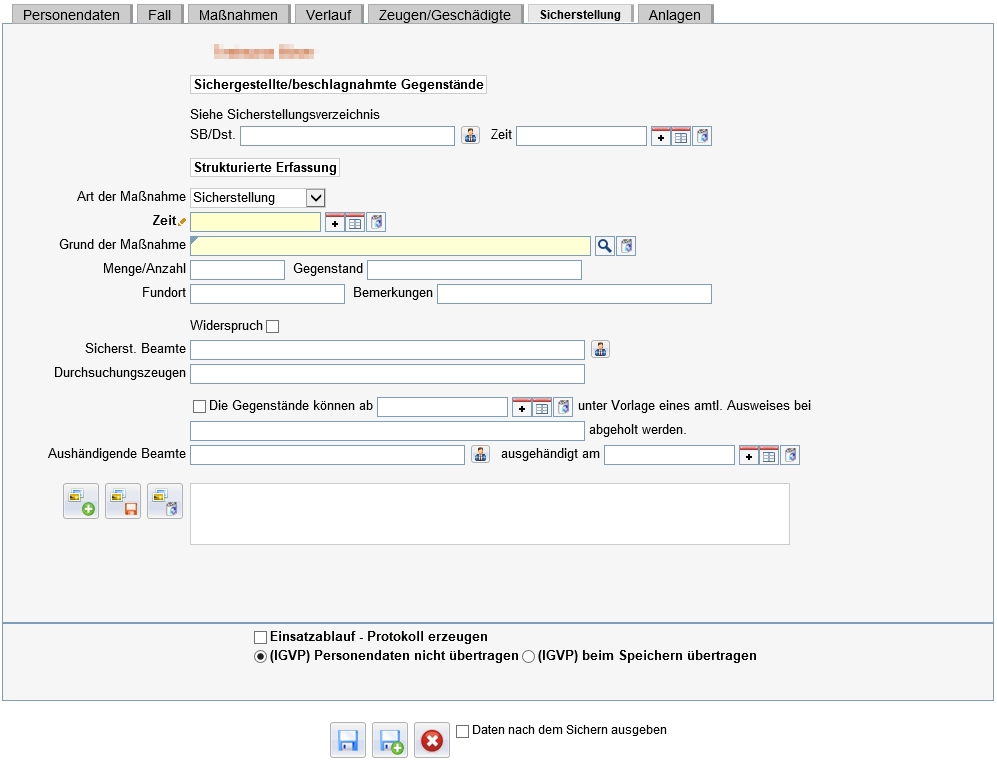Open the Fall tab
997x764 pixels.
(160, 15)
